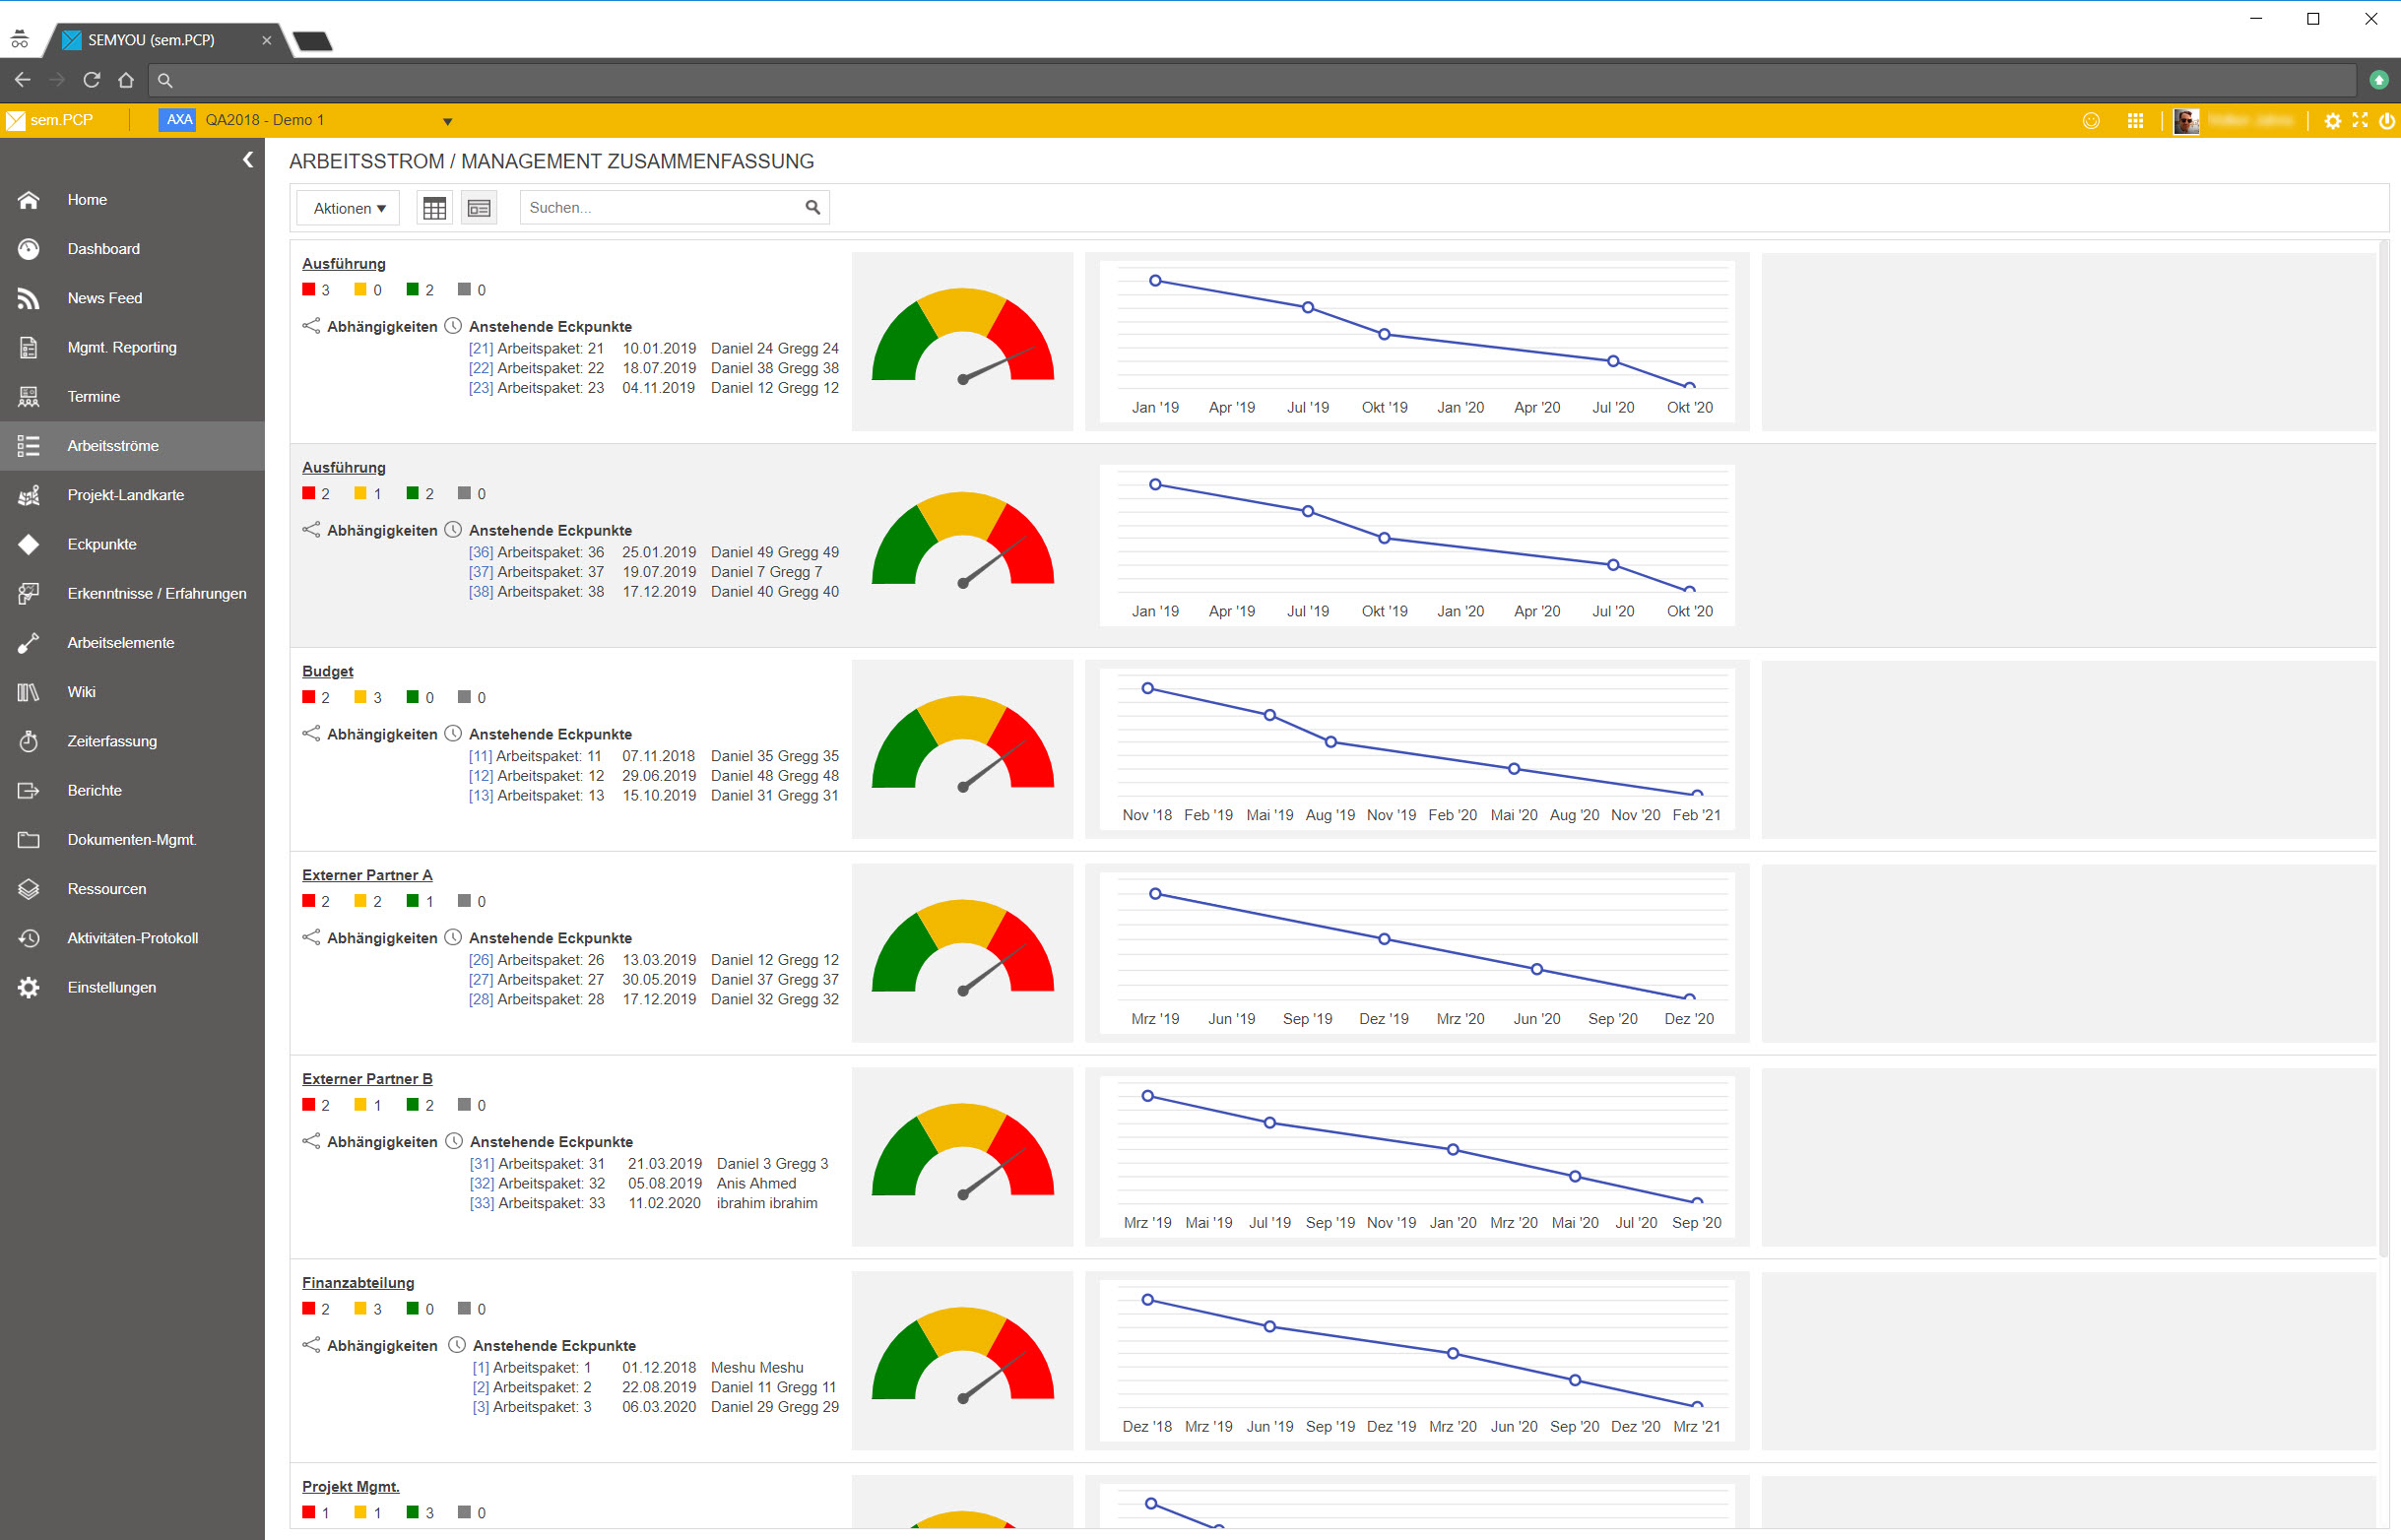Click the sem.PCP logo

coord(50,120)
